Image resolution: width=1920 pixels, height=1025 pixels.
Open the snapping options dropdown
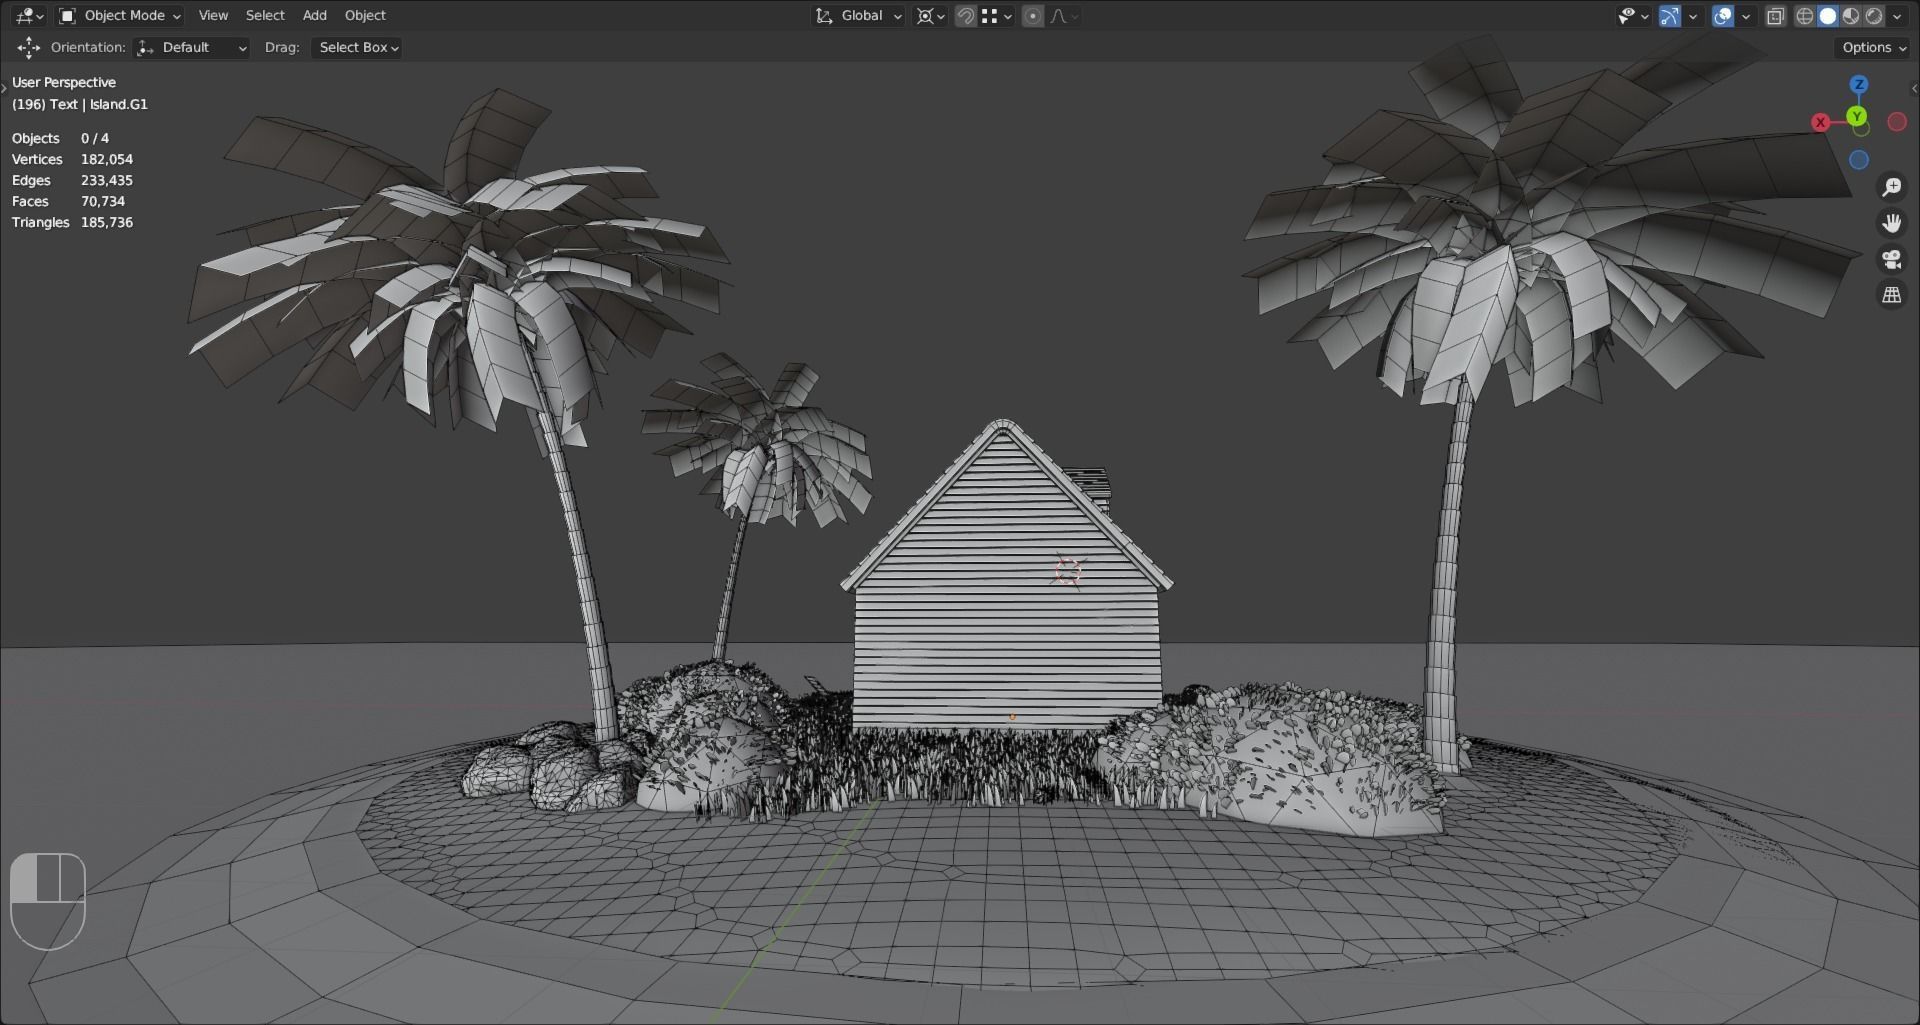(997, 15)
